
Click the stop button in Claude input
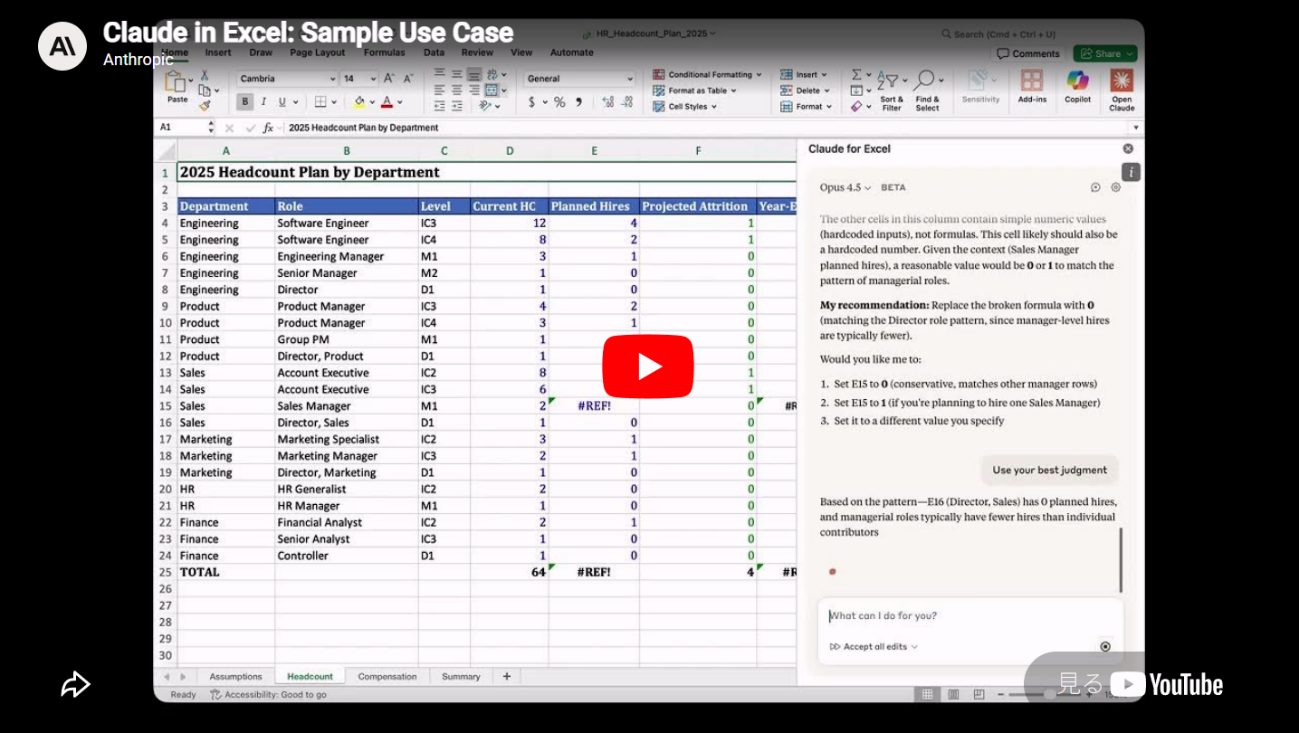1105,647
